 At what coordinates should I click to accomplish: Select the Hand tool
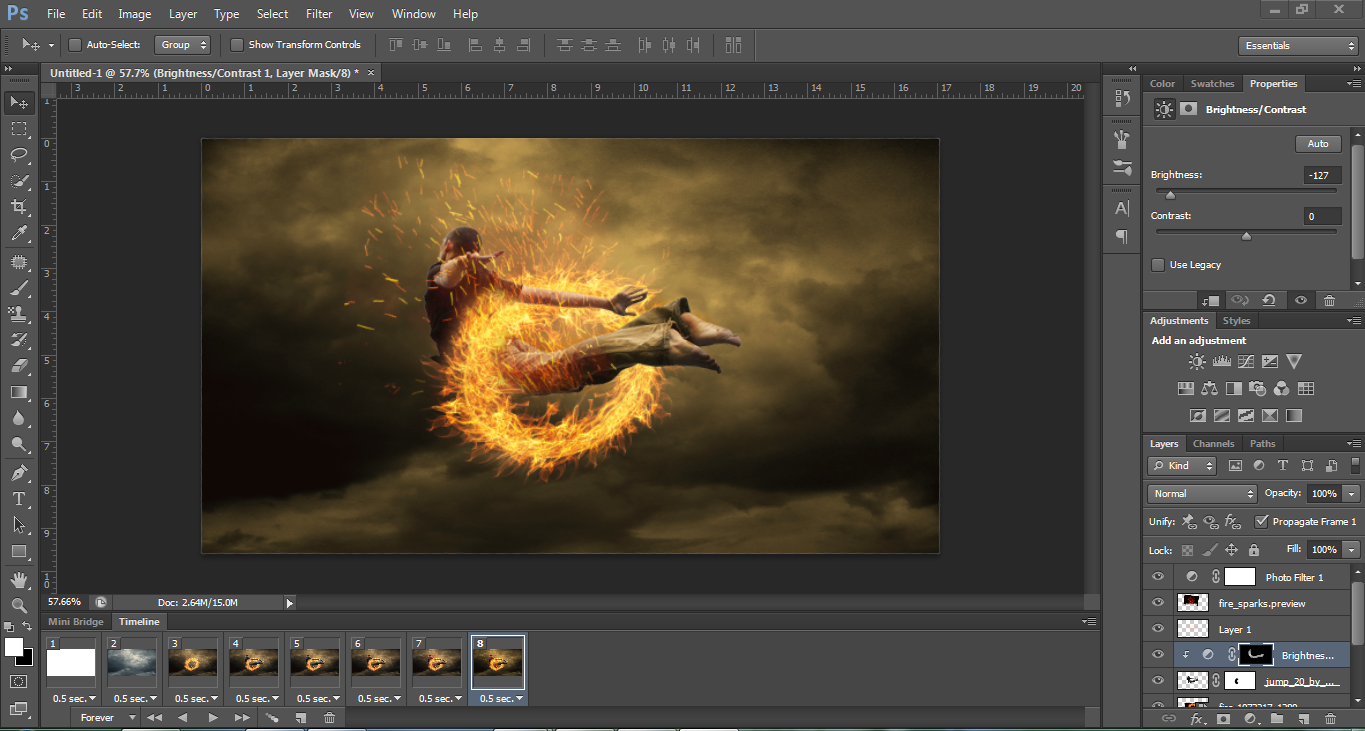click(19, 579)
